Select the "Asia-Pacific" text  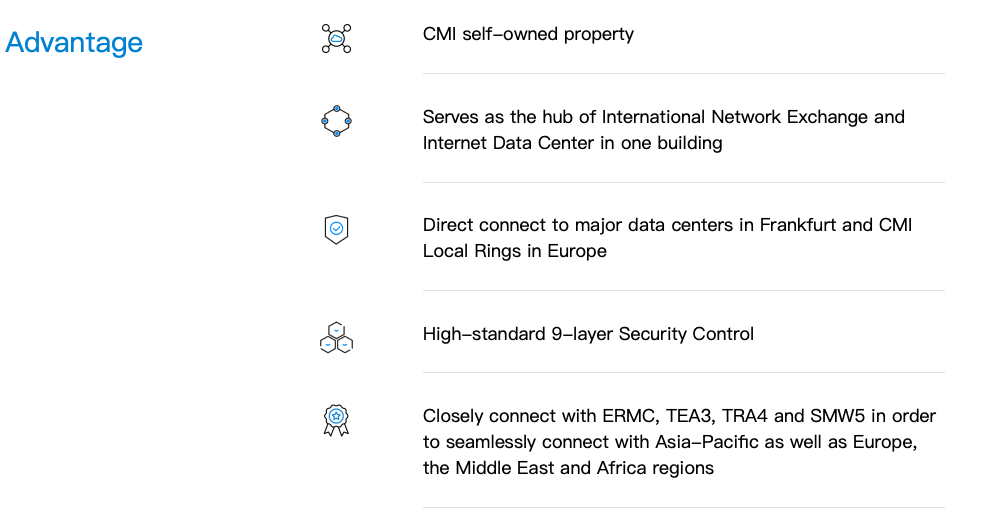pos(706,442)
